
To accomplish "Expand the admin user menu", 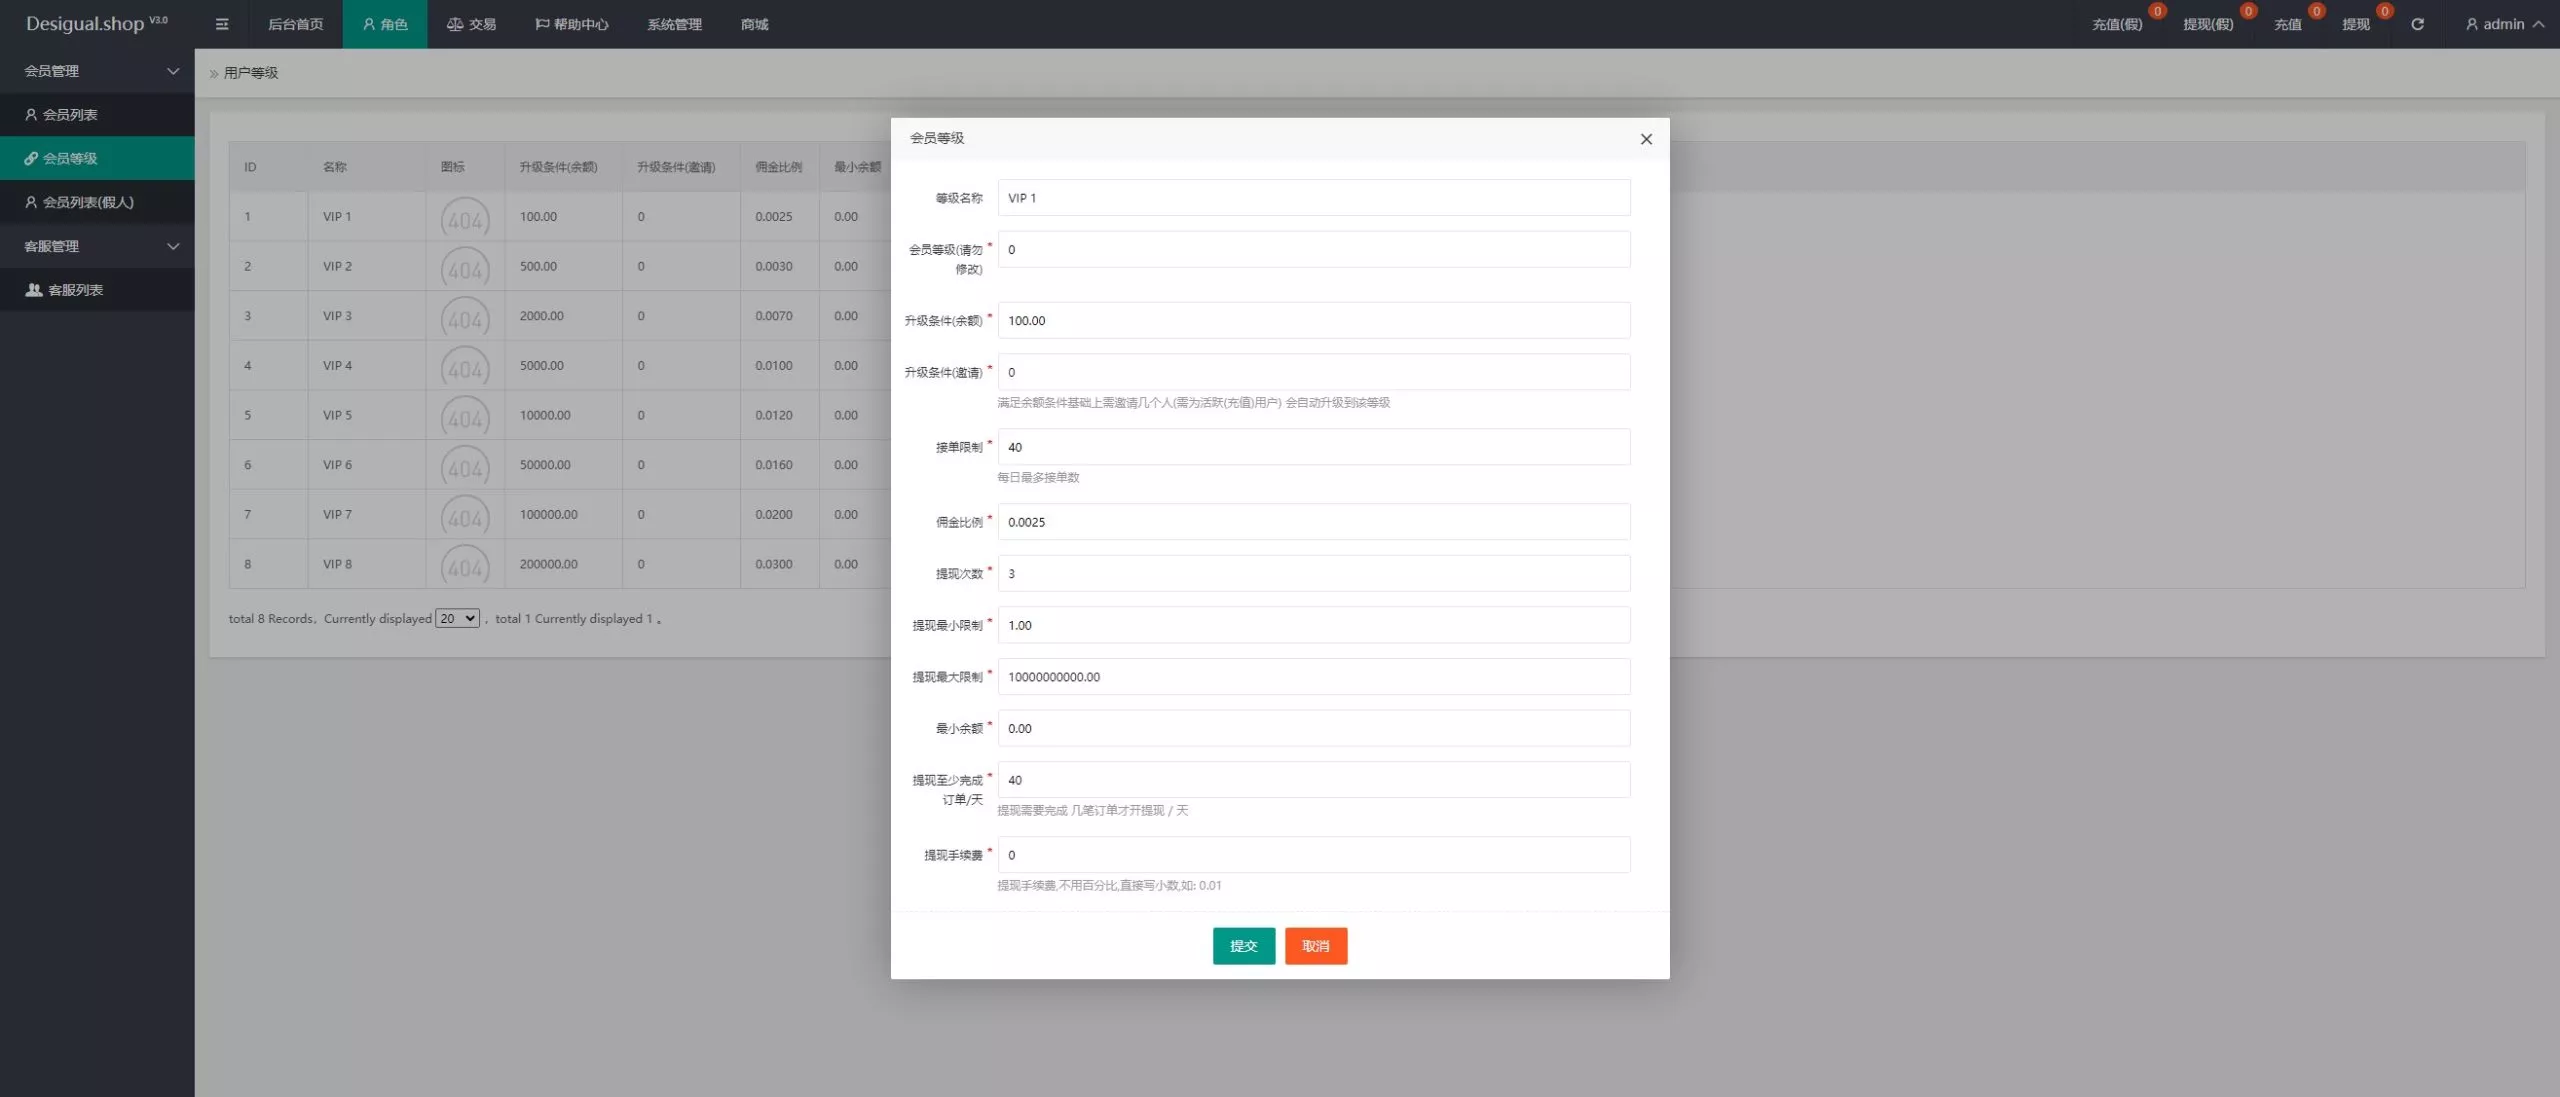I will tap(2504, 24).
